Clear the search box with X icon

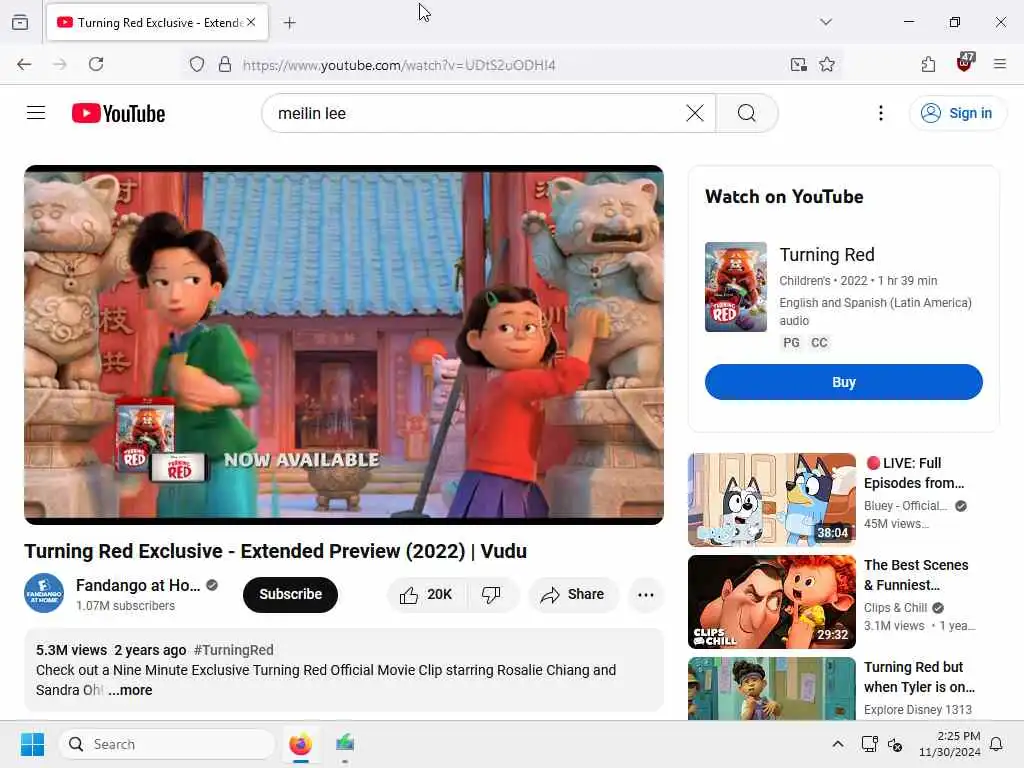(x=695, y=113)
